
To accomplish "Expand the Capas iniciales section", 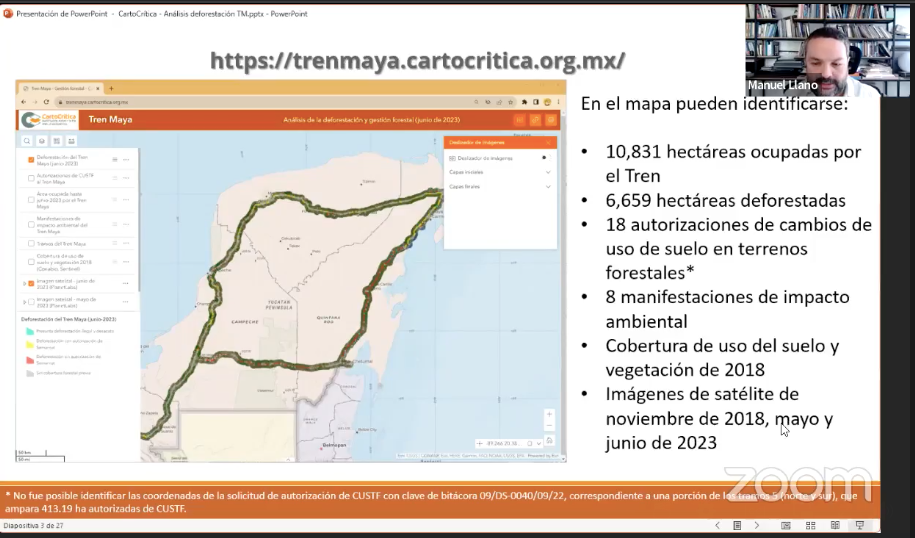I will point(547,172).
